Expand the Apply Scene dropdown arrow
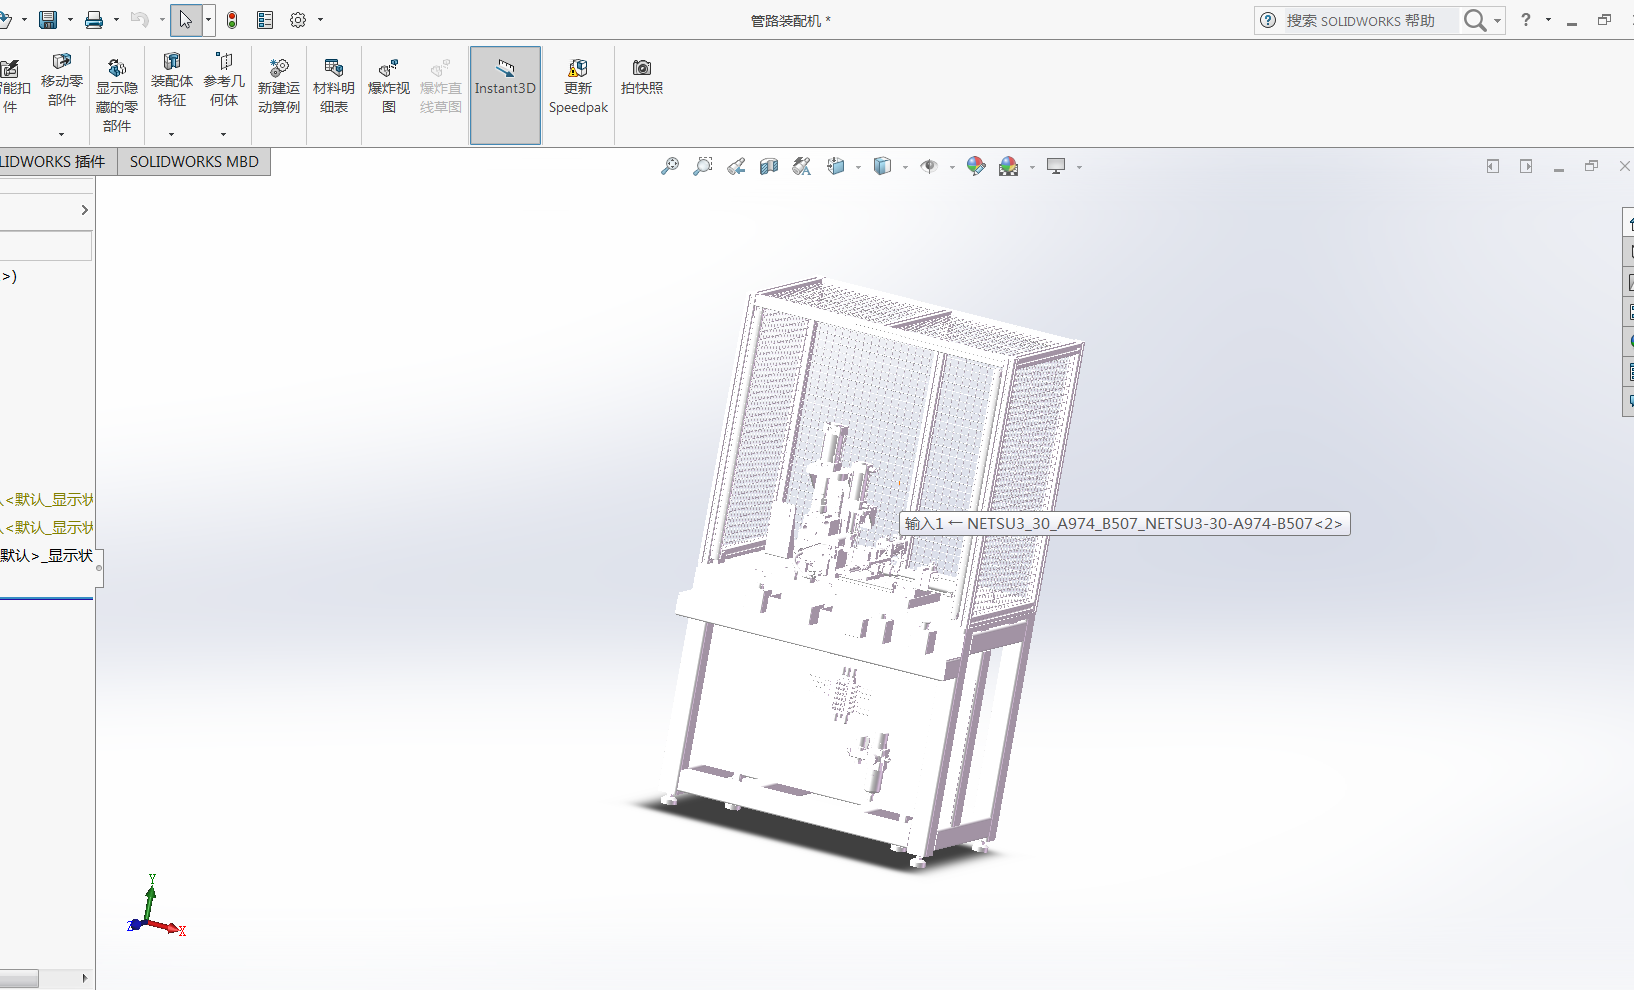Screen dimensions: 1634x990 tap(1032, 167)
